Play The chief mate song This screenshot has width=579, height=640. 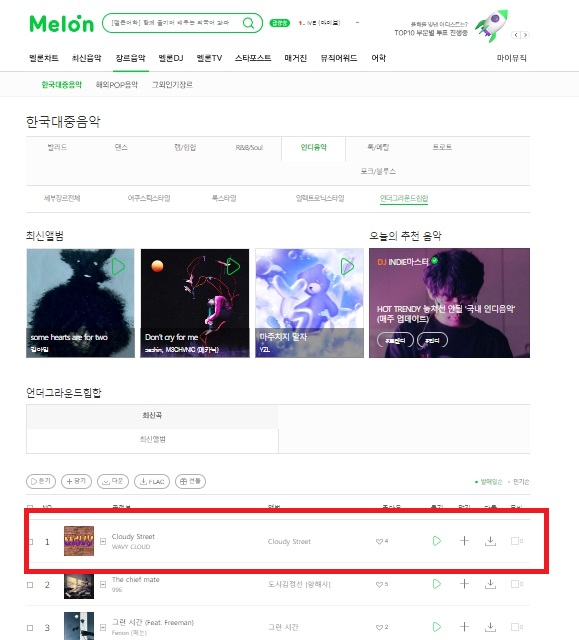click(437, 584)
